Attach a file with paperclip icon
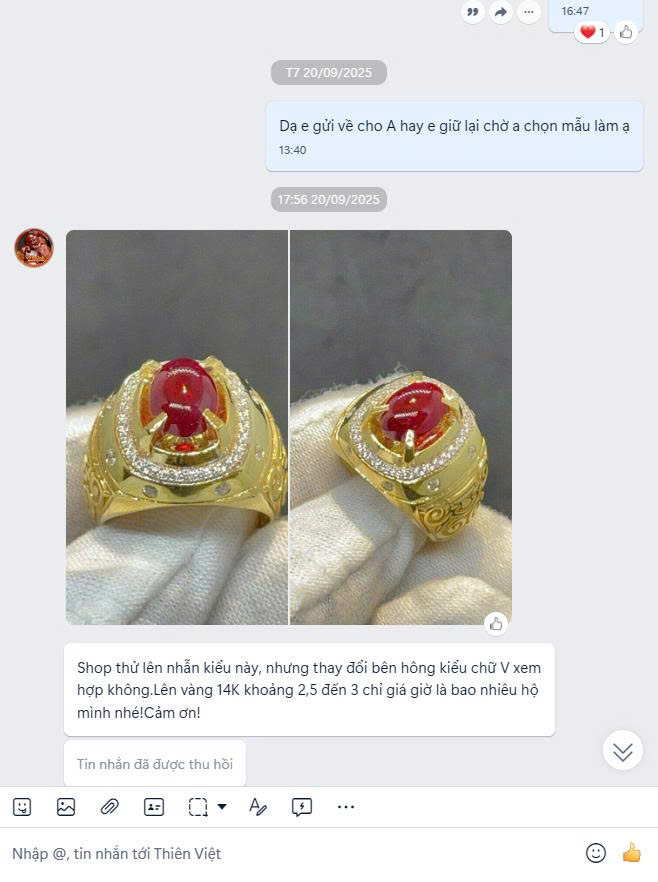Viewport: 658px width, 882px height. pyautogui.click(x=110, y=807)
